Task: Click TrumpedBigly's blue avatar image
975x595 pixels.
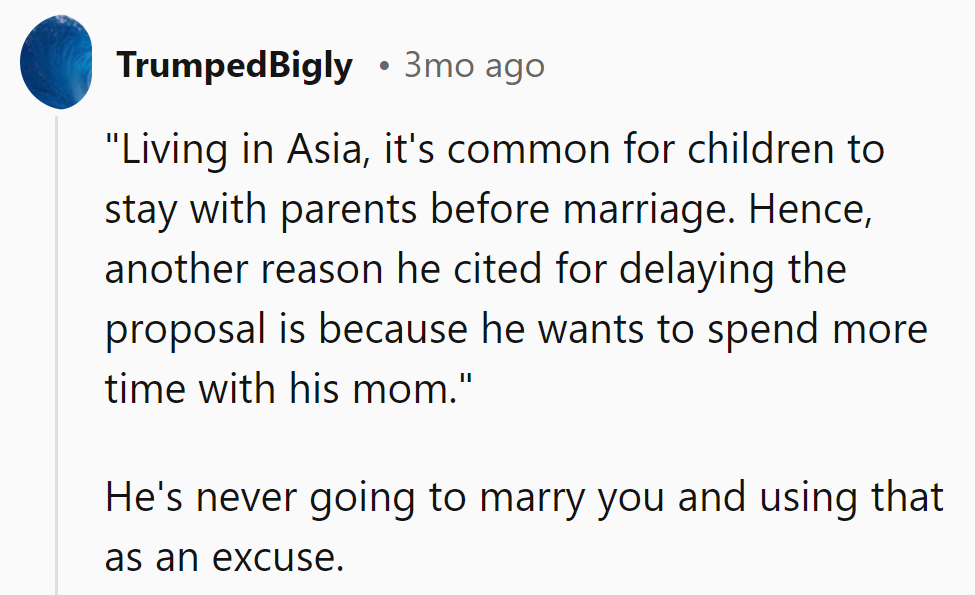Action: pyautogui.click(x=57, y=66)
